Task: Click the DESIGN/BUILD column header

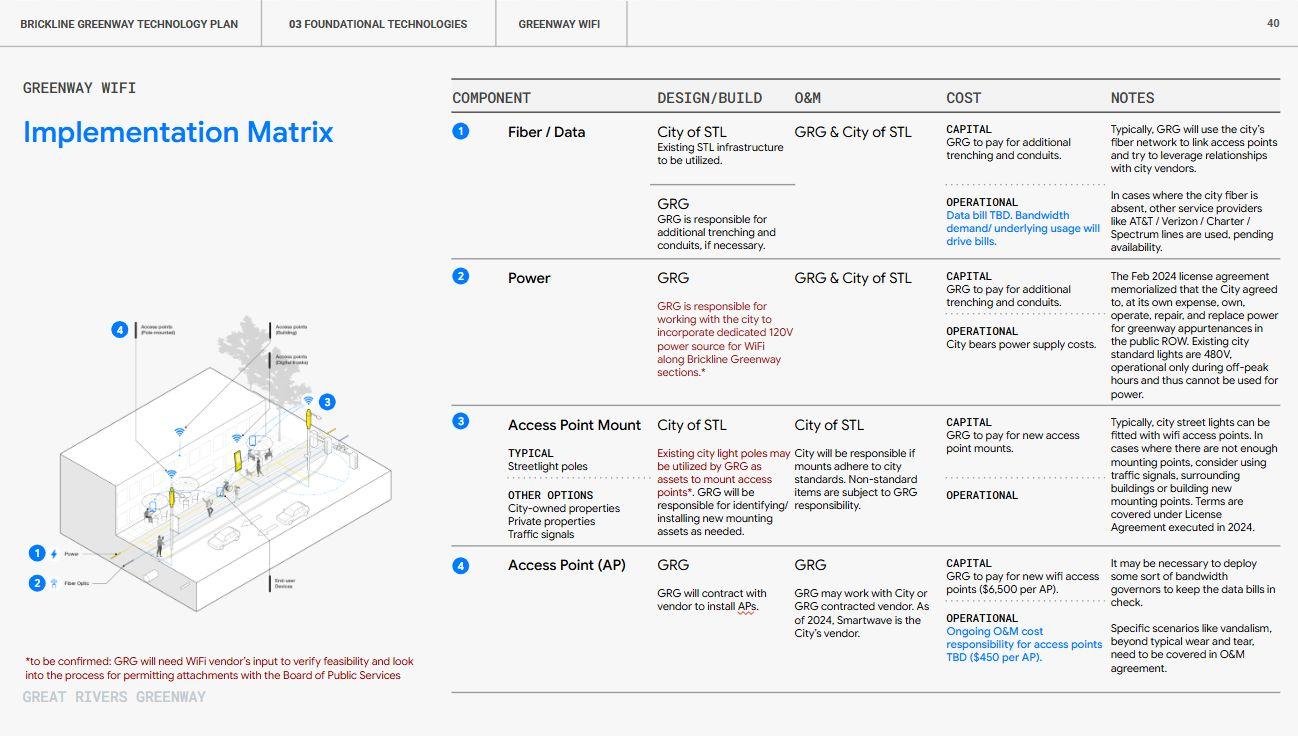Action: tap(709, 98)
